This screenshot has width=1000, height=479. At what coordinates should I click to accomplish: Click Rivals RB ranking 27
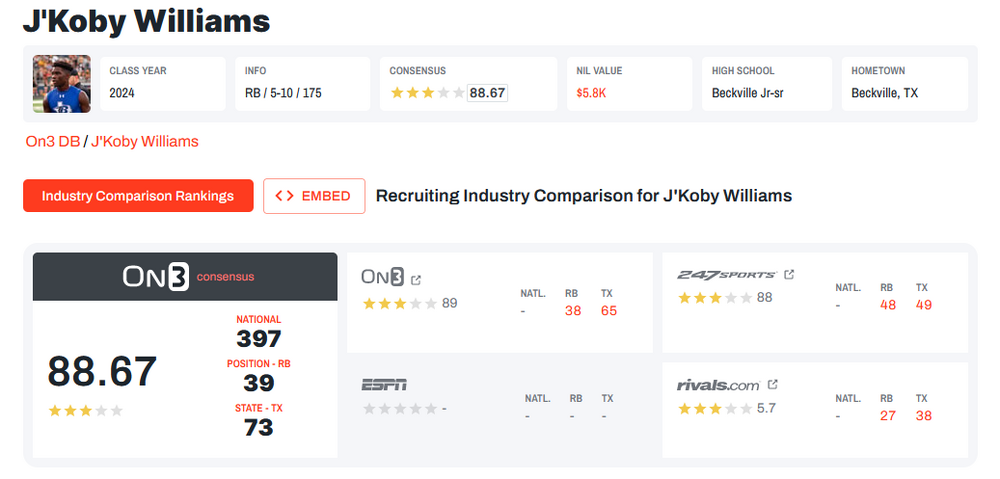(x=888, y=415)
